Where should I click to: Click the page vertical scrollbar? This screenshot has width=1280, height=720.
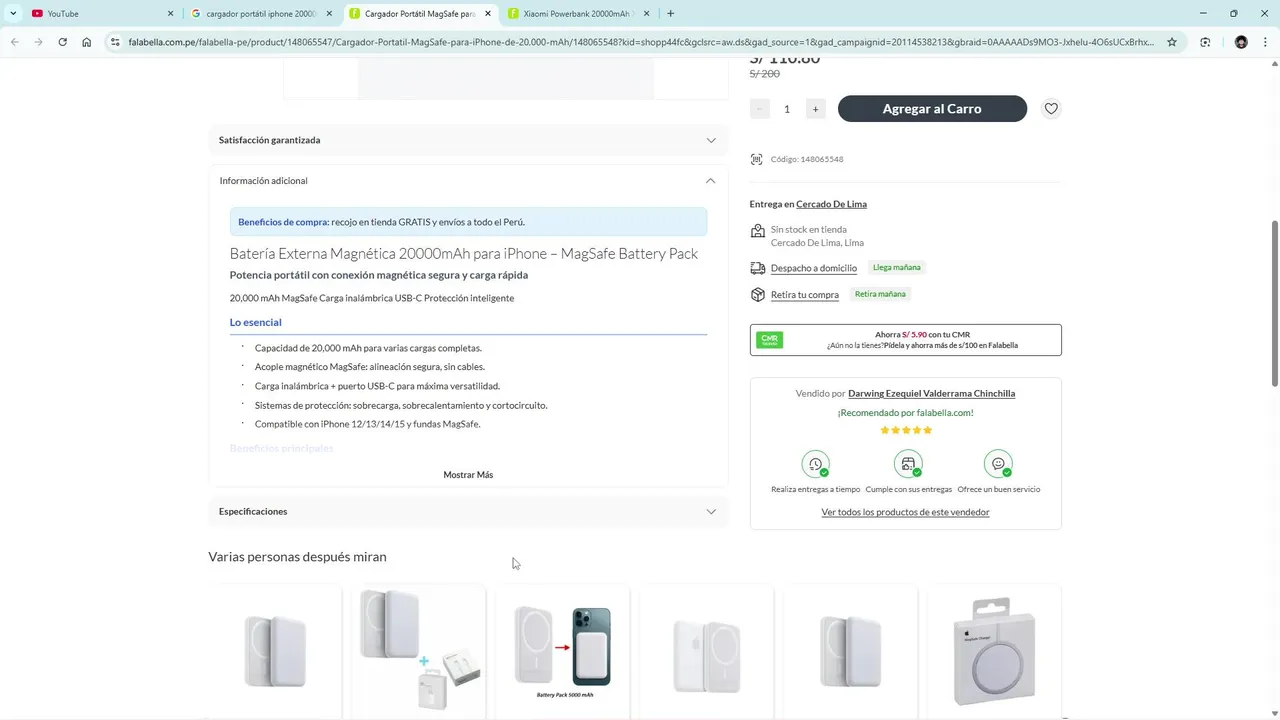[x=1274, y=303]
